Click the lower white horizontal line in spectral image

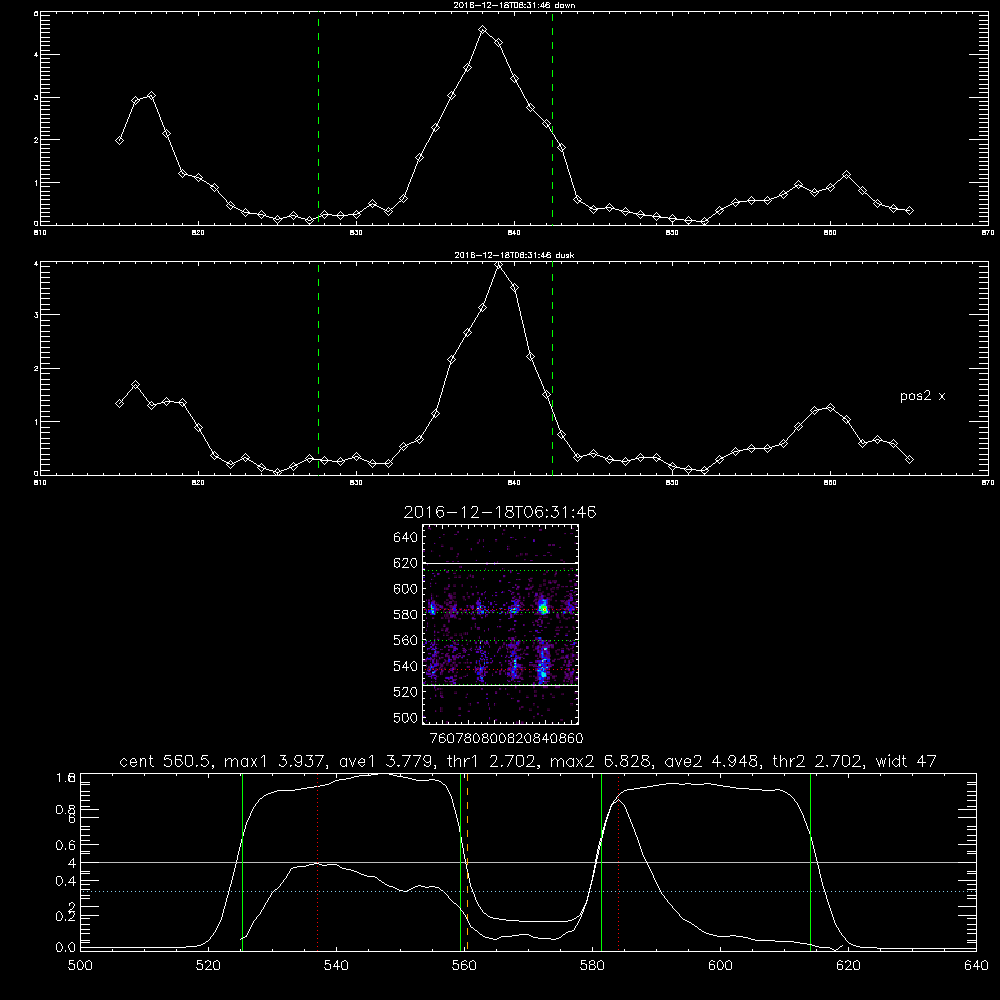(501, 685)
